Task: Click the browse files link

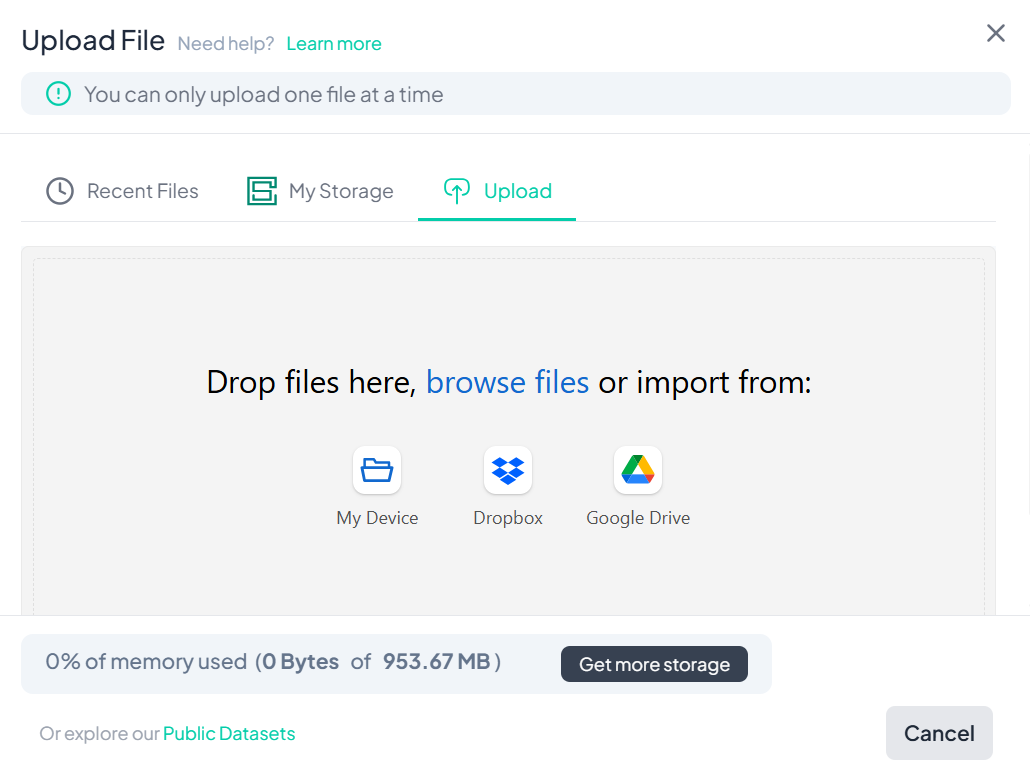Action: coord(507,382)
